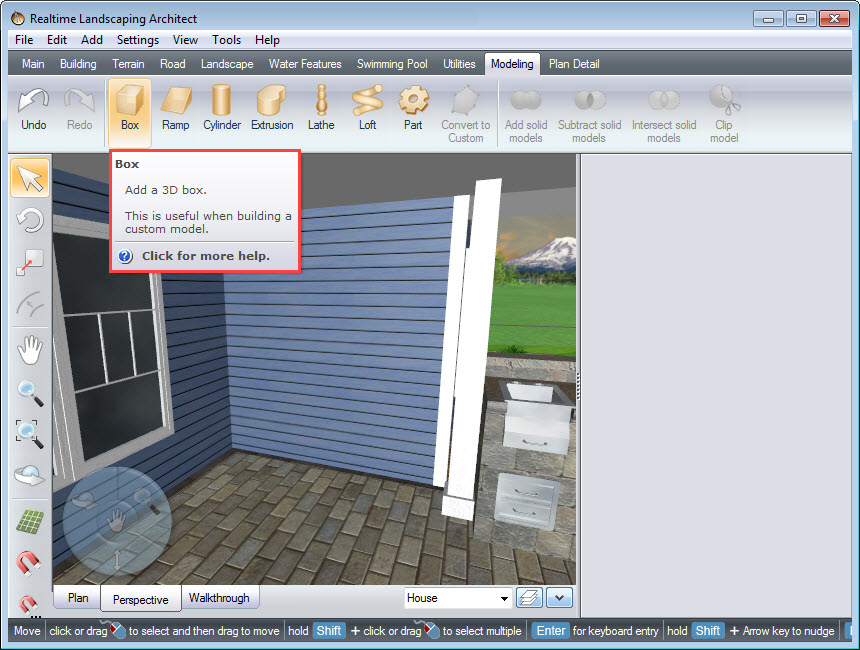
Task: Expand the chevron button beside layers
Action: click(x=559, y=598)
